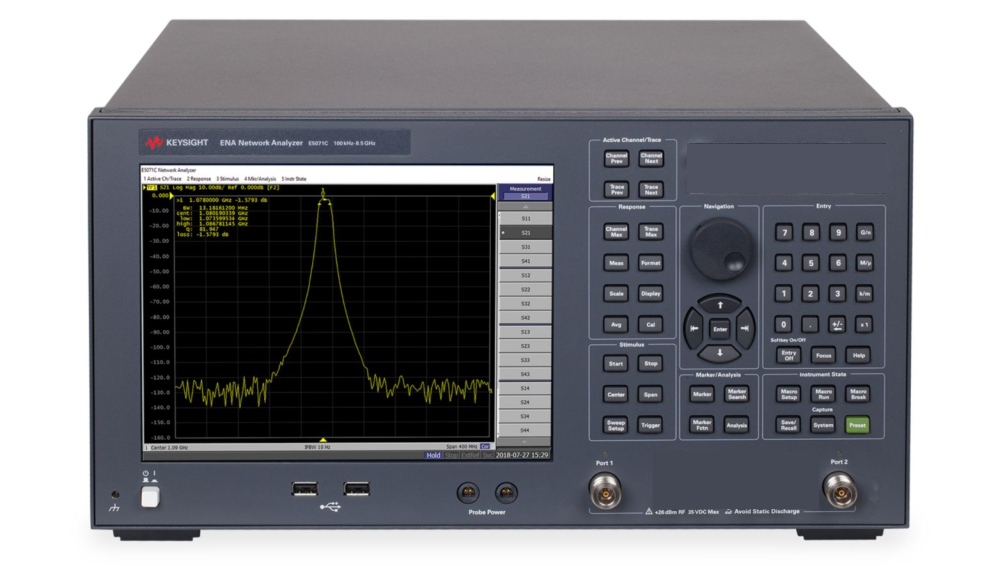Hit the Trace Max key
Screen dimensions: 1005x566
[651, 231]
